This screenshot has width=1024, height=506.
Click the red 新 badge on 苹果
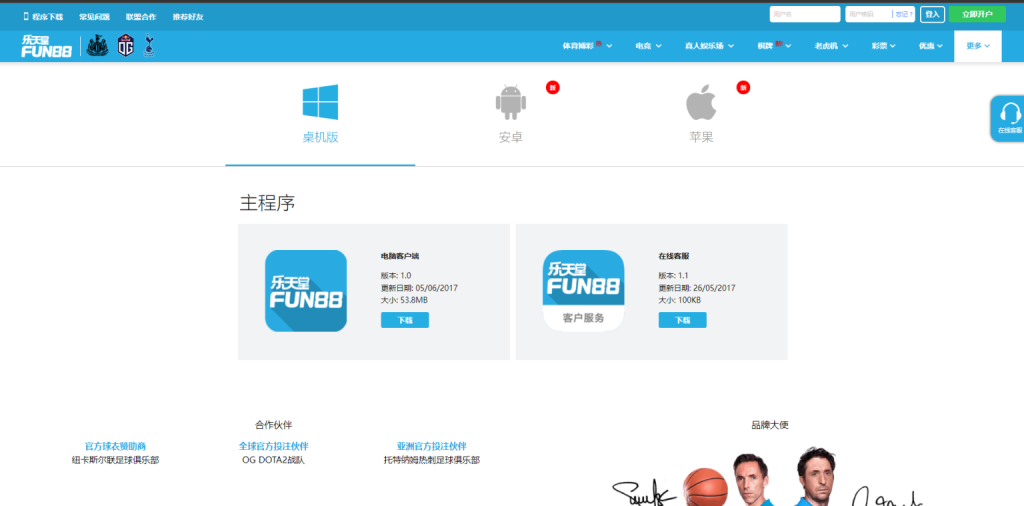click(743, 87)
